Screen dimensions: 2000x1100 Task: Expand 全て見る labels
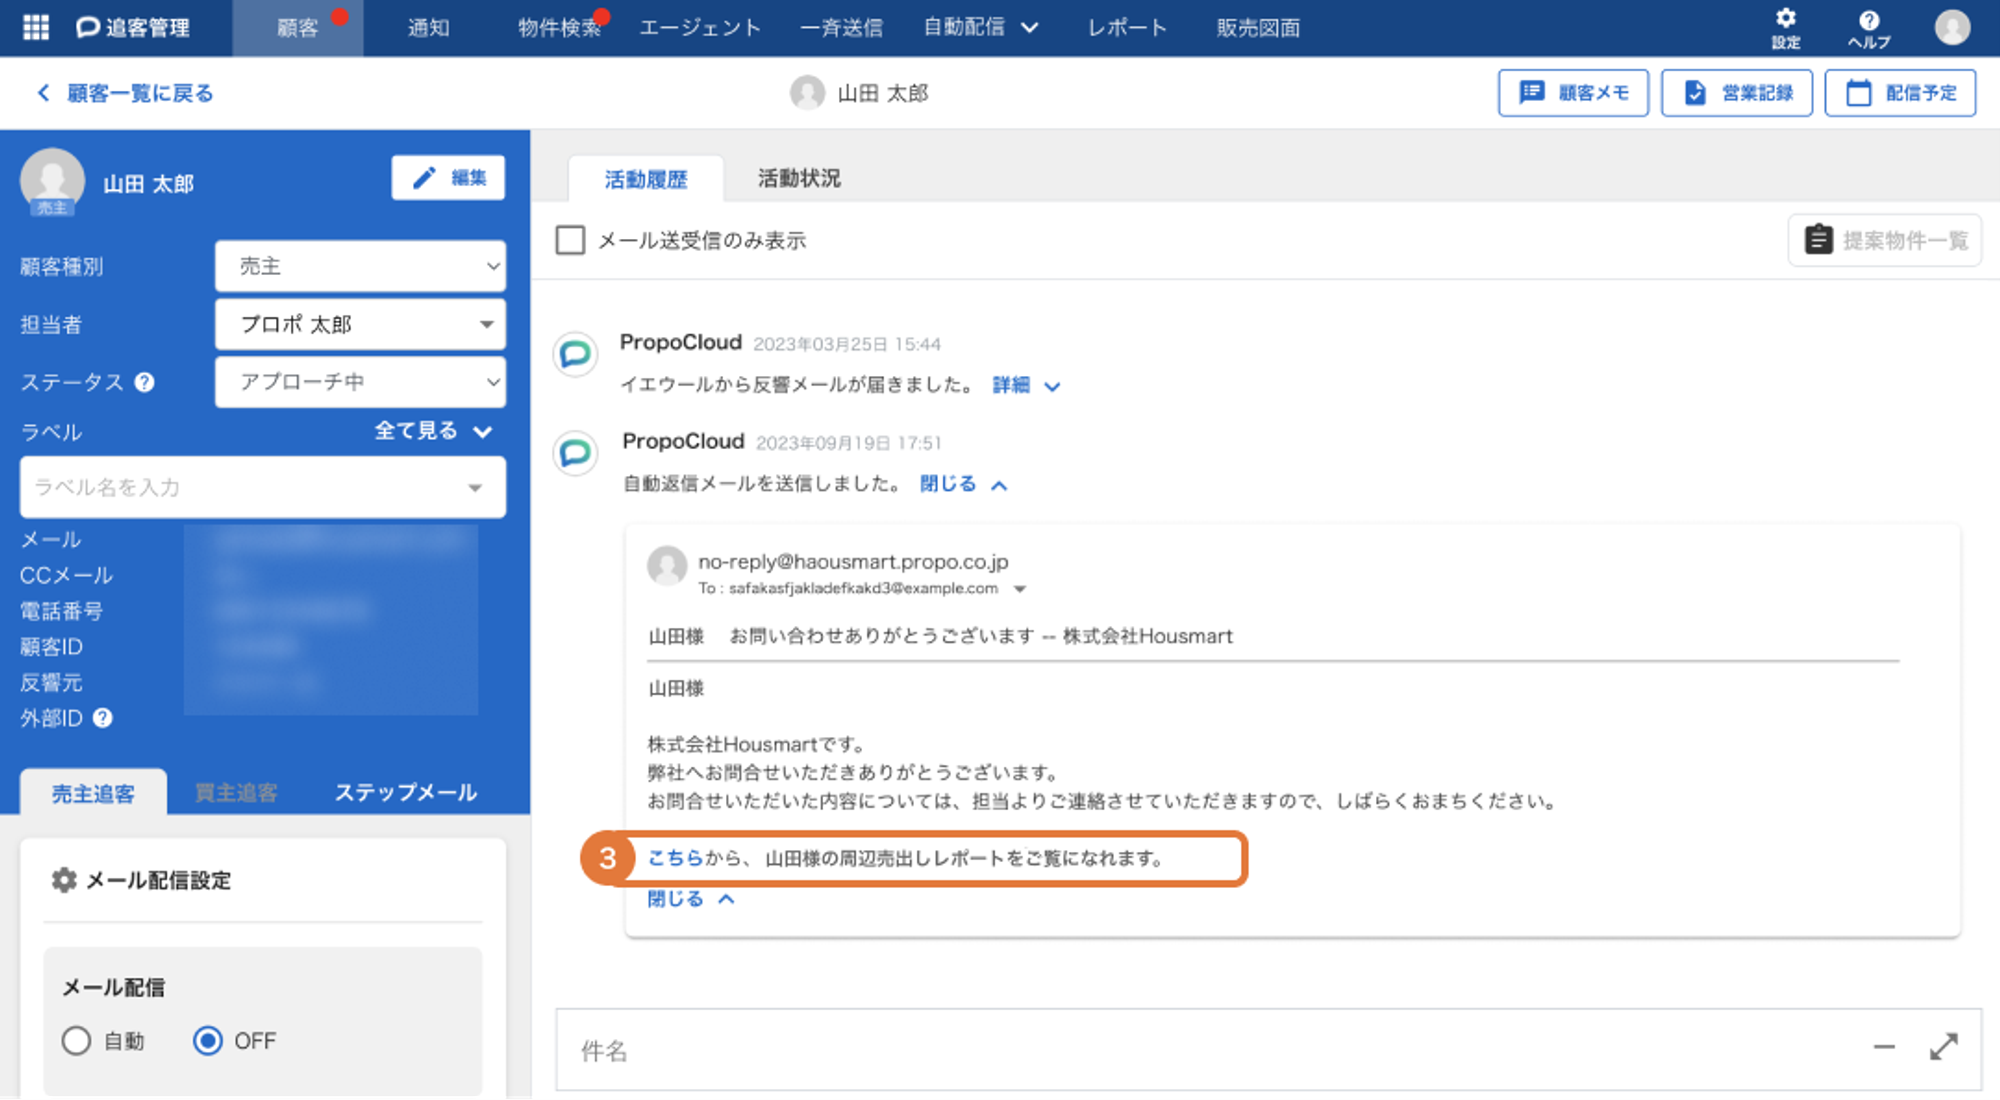tap(434, 431)
